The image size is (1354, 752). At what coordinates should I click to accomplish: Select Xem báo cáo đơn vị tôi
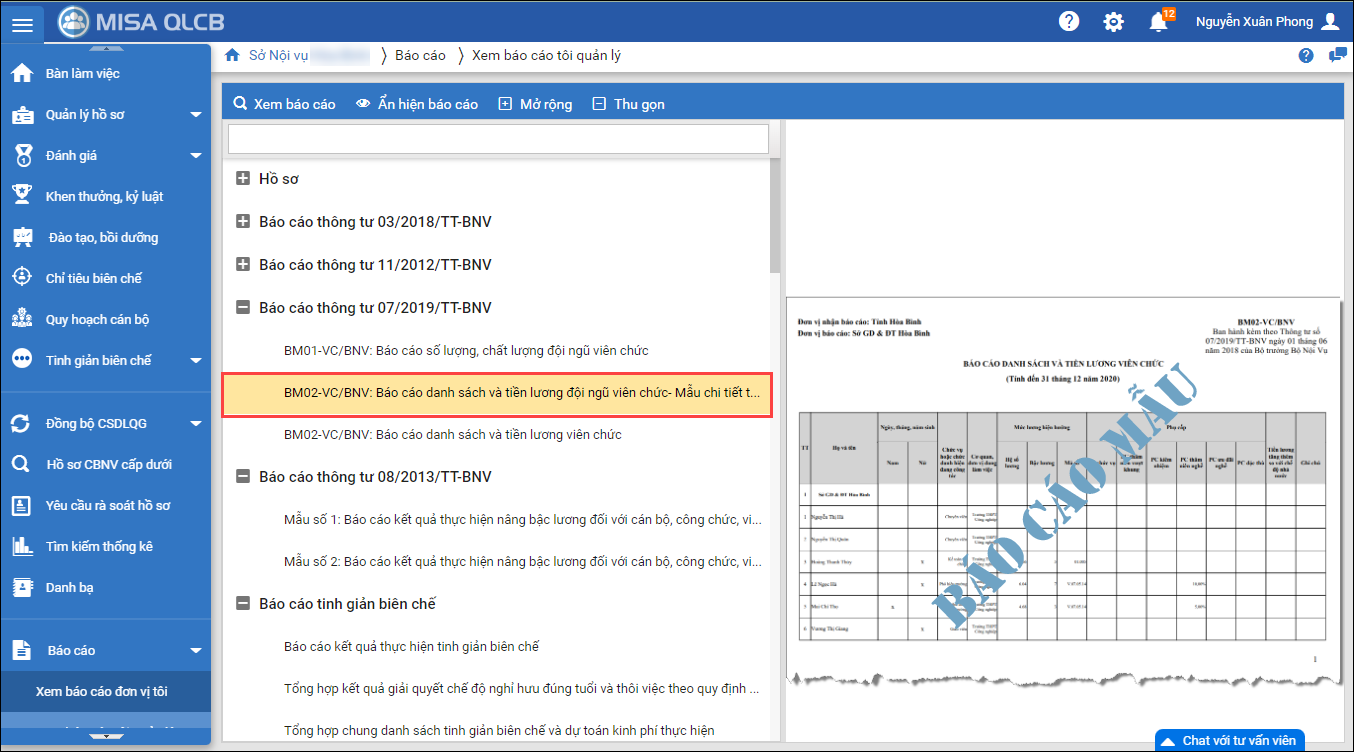pos(102,692)
